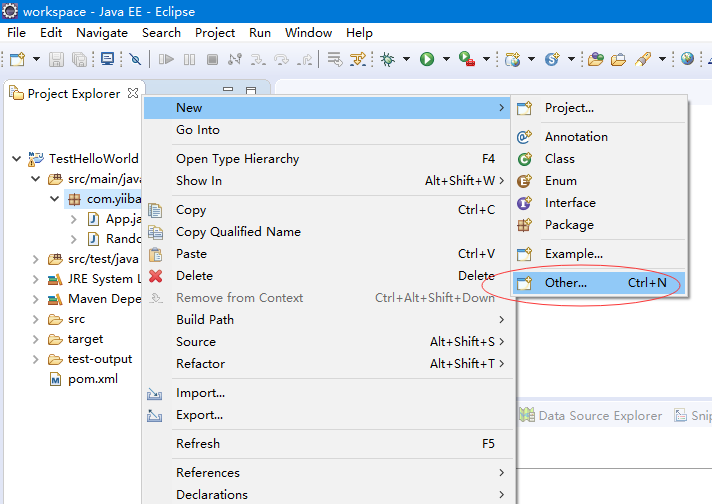Click the Open Type folder icon

point(595,59)
